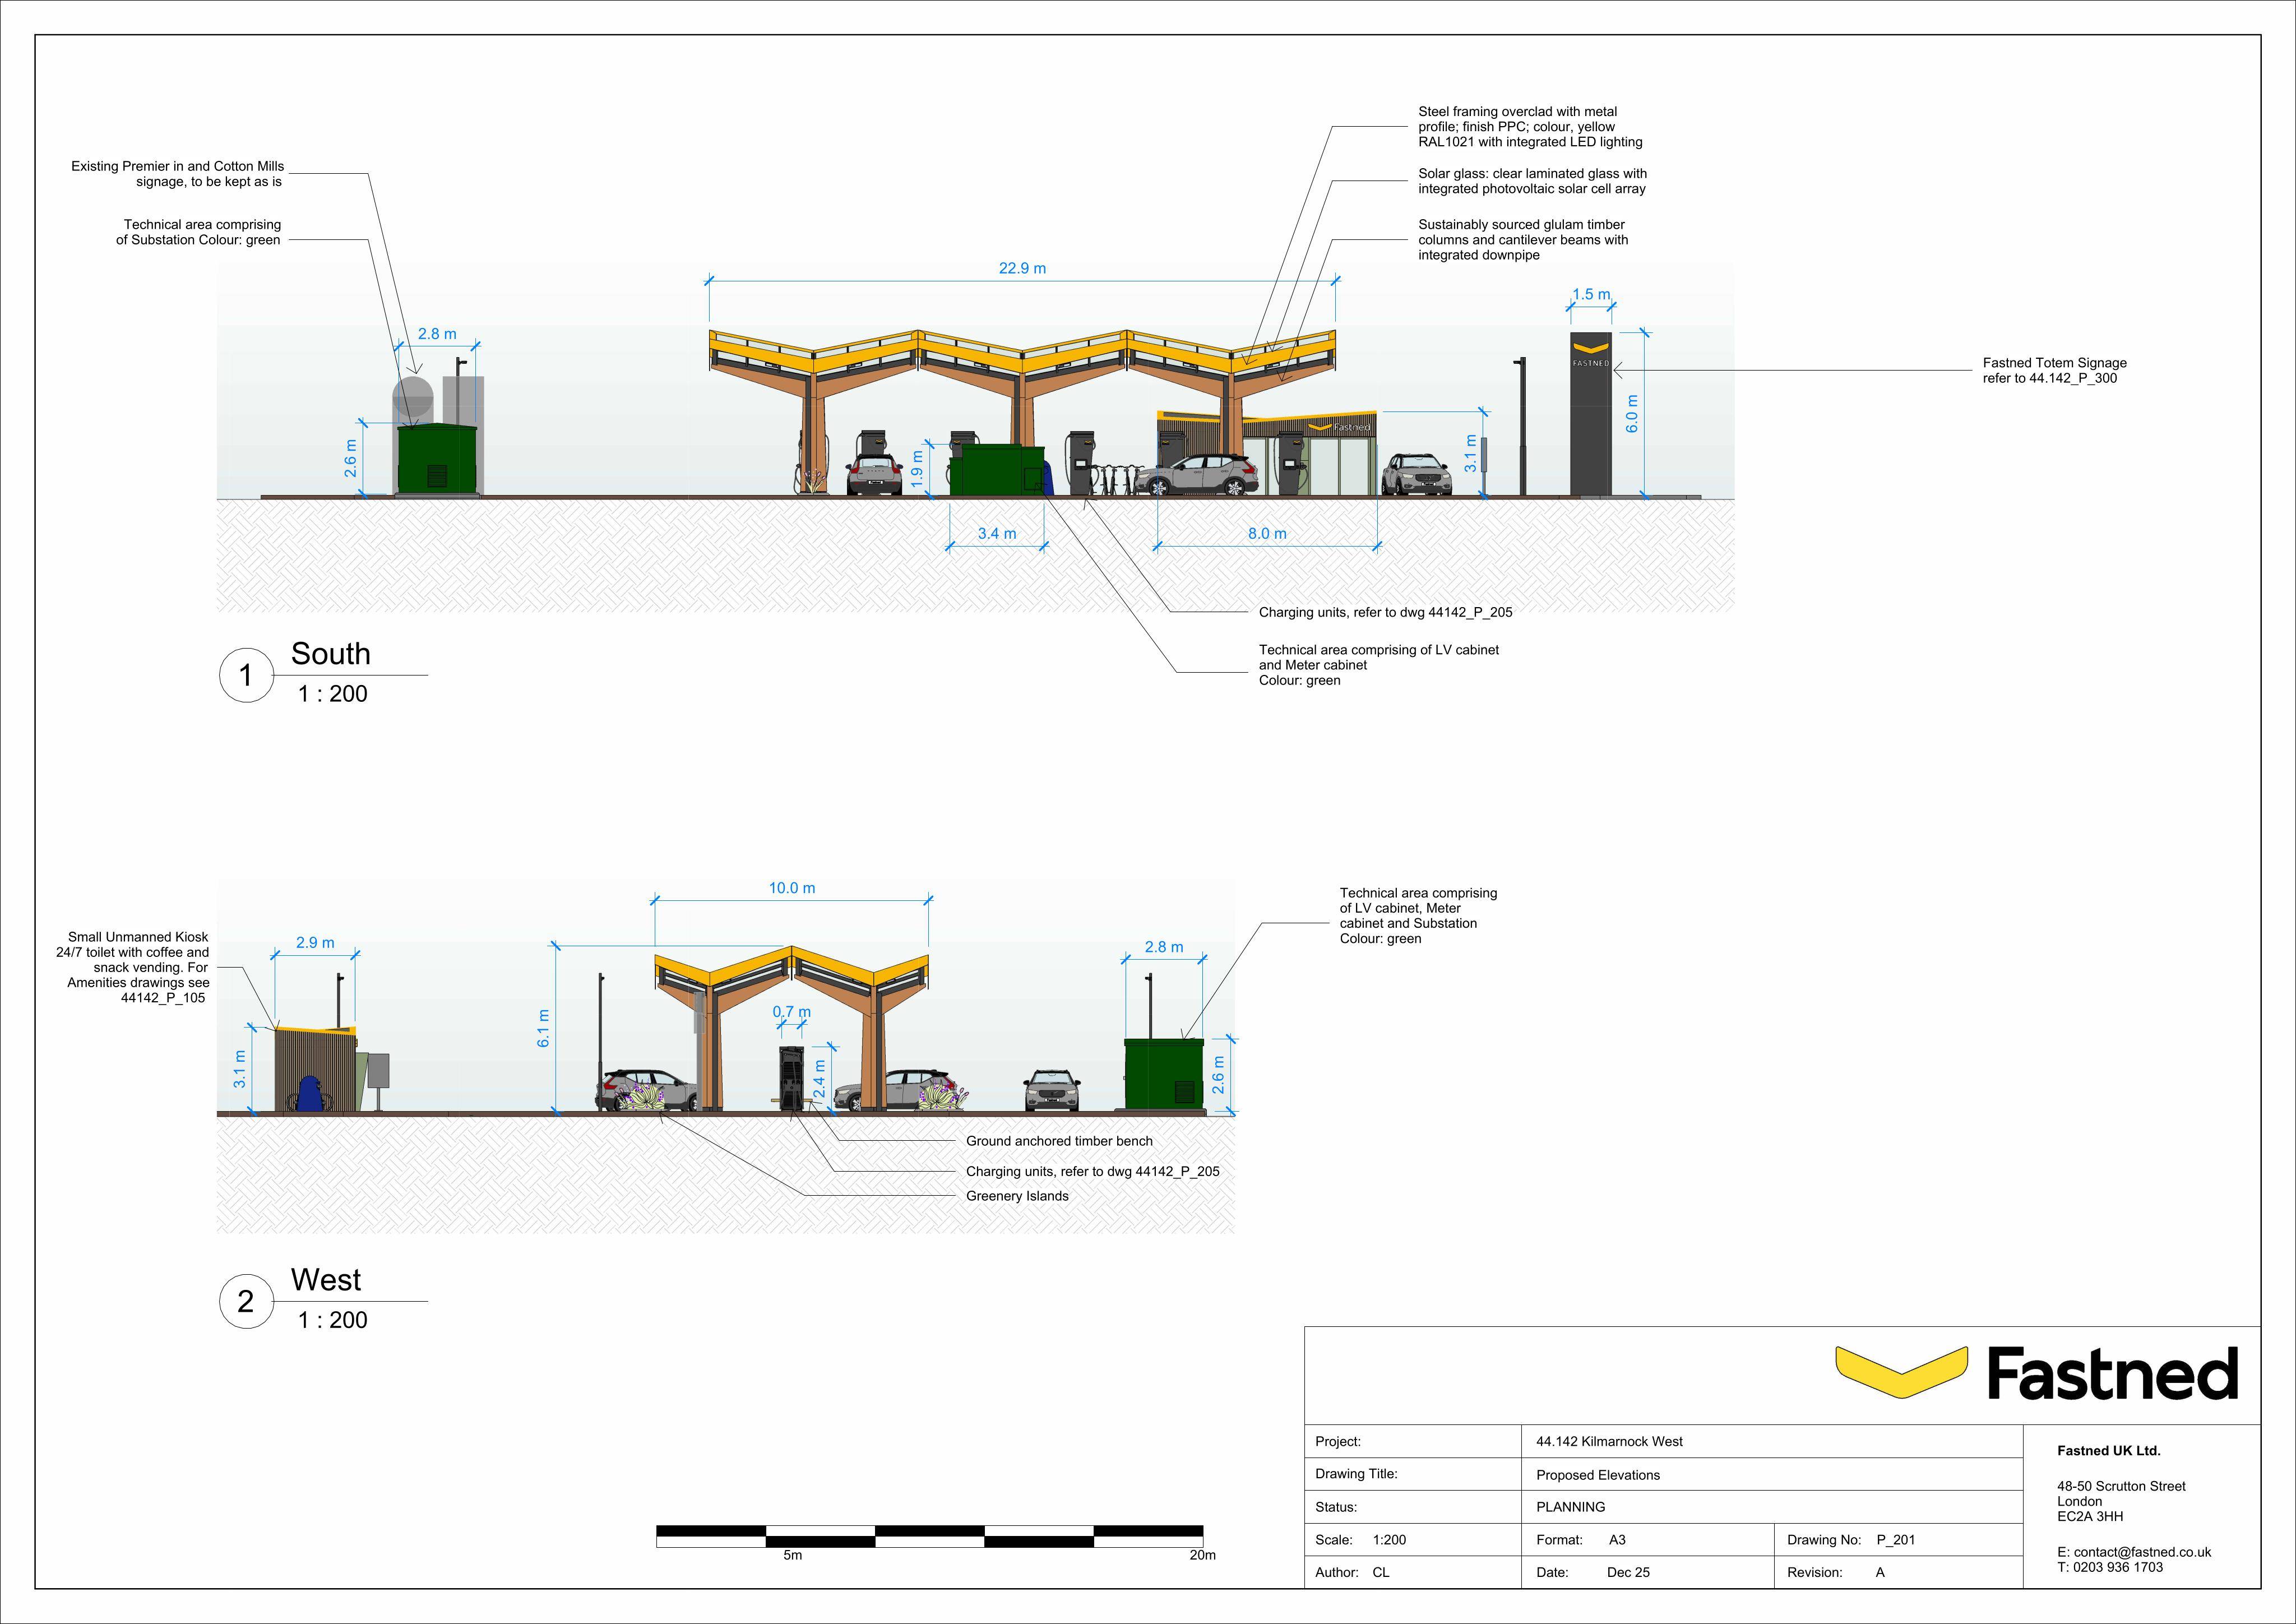Click the green technical cabinet in West elevation

point(1164,1073)
